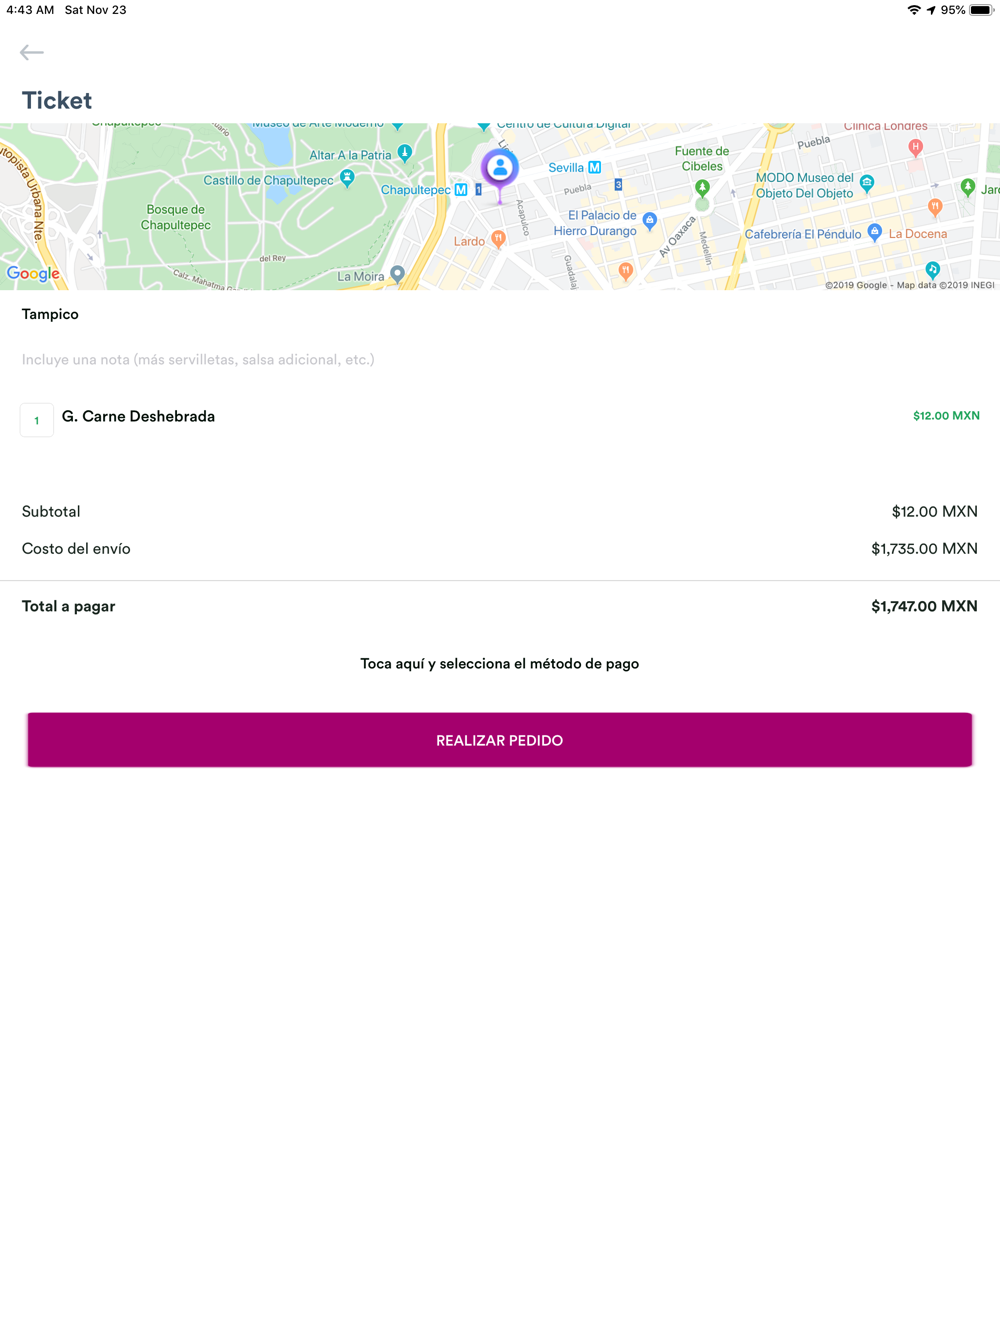The height and width of the screenshot is (1334, 1000).
Task: Select the El Palacio de Hierro shopping marker
Action: pos(650,220)
